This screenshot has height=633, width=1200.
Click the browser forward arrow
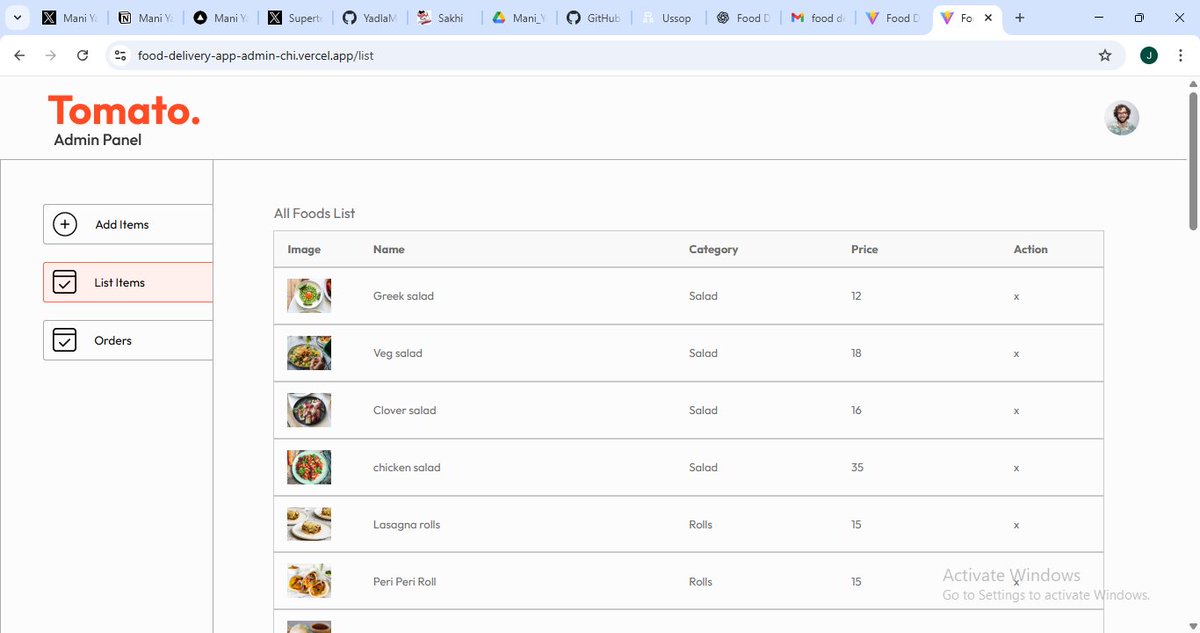(x=51, y=56)
